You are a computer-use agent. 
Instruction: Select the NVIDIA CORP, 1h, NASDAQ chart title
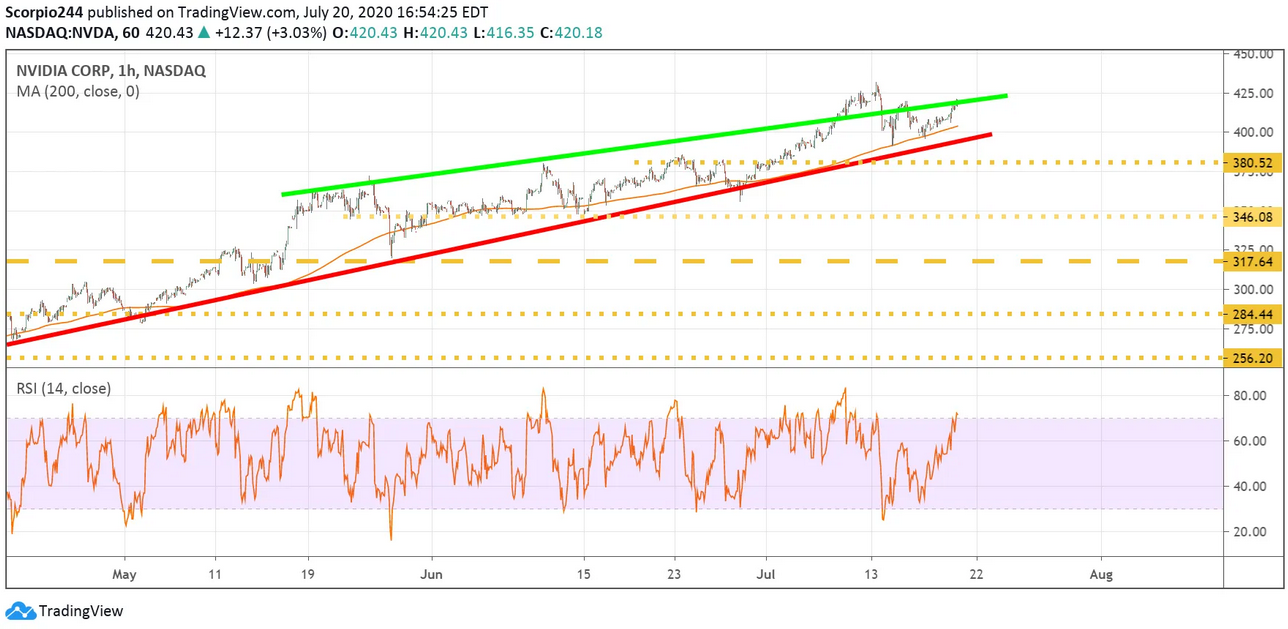pos(110,71)
